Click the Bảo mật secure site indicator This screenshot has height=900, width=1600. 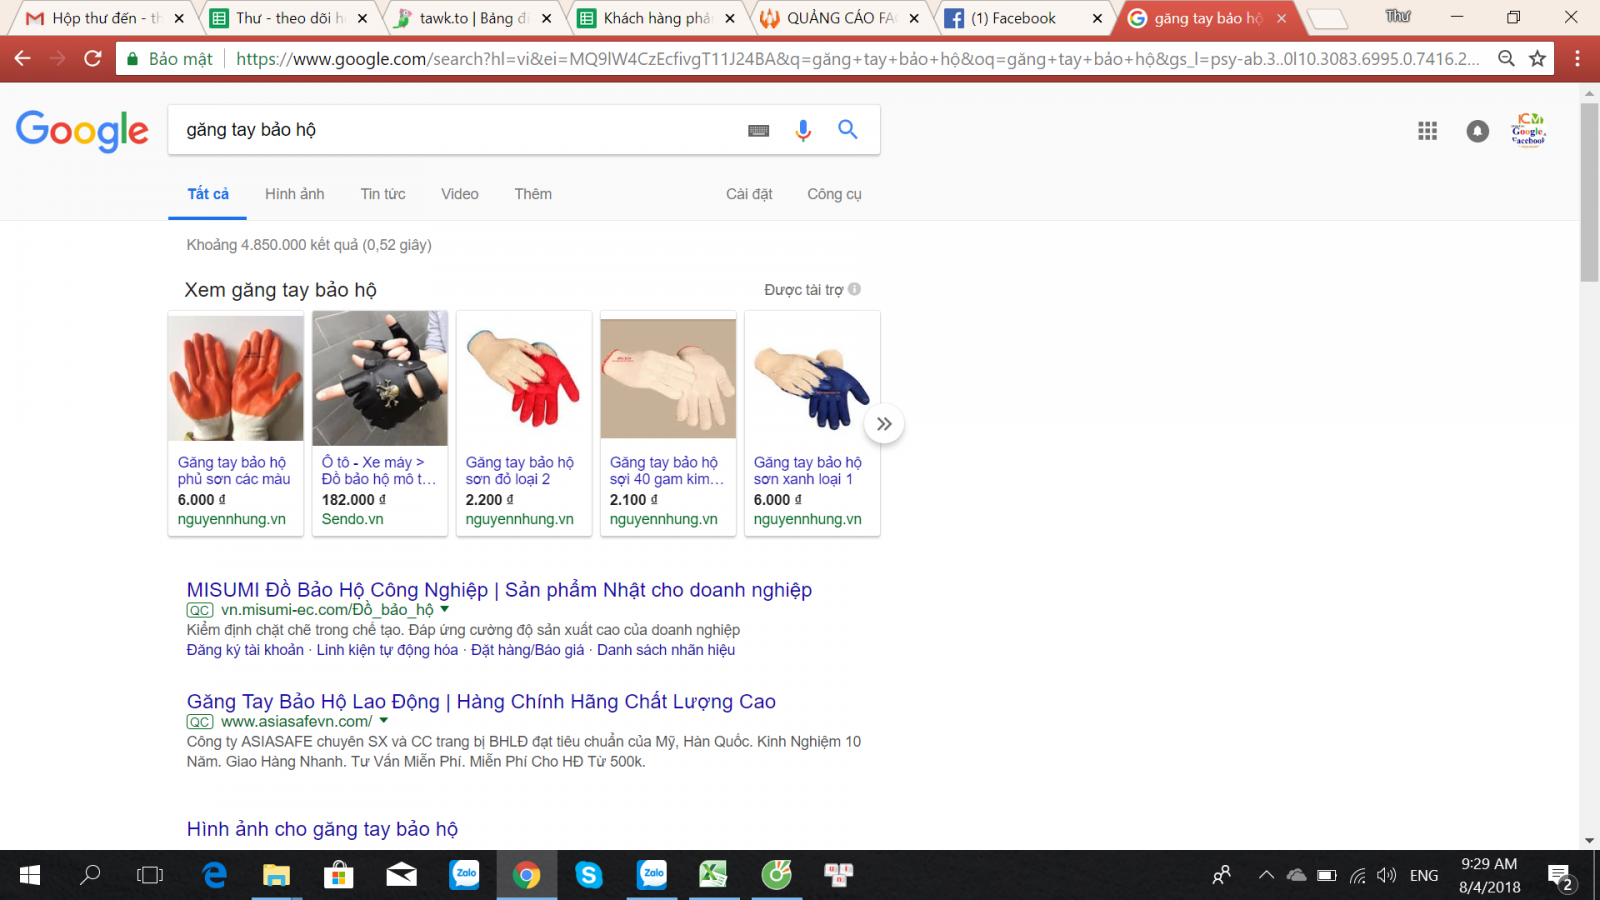click(170, 59)
